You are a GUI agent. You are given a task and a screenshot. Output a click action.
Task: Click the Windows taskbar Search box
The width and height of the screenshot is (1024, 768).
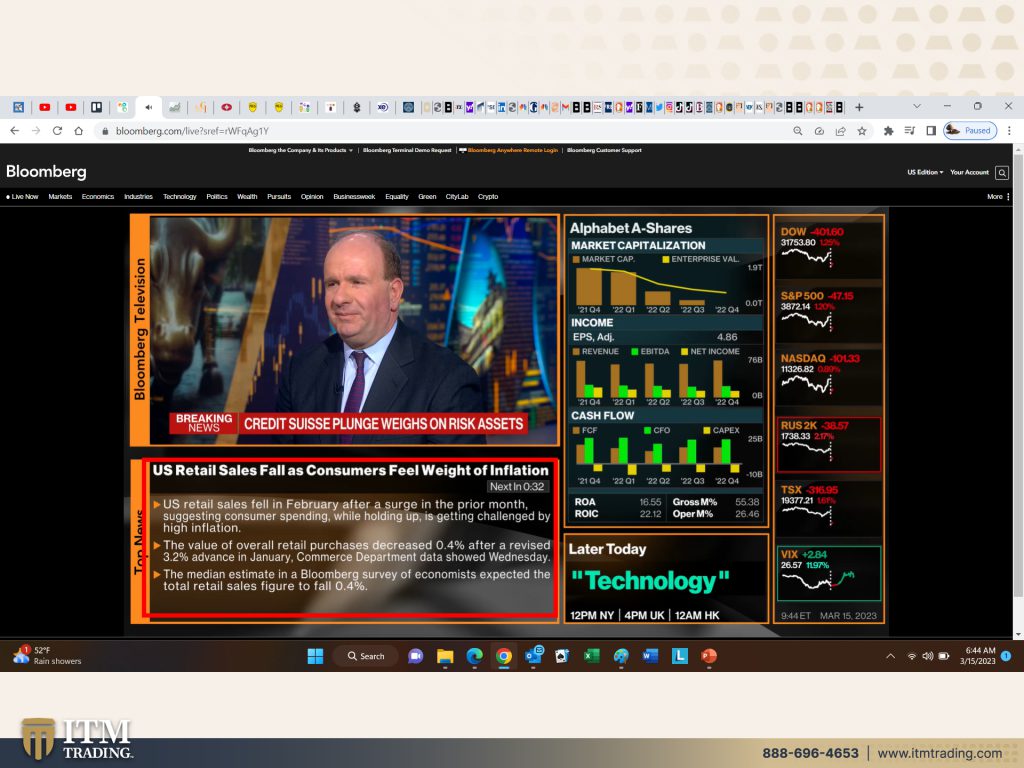point(366,656)
